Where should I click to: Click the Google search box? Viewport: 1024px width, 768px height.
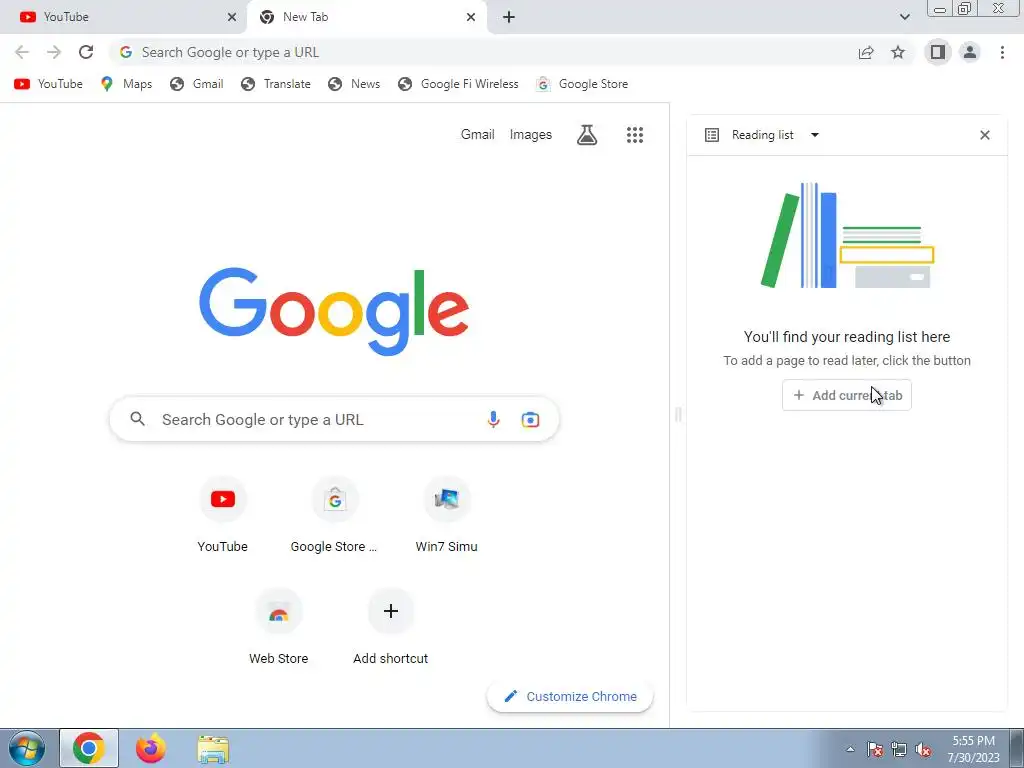(334, 419)
